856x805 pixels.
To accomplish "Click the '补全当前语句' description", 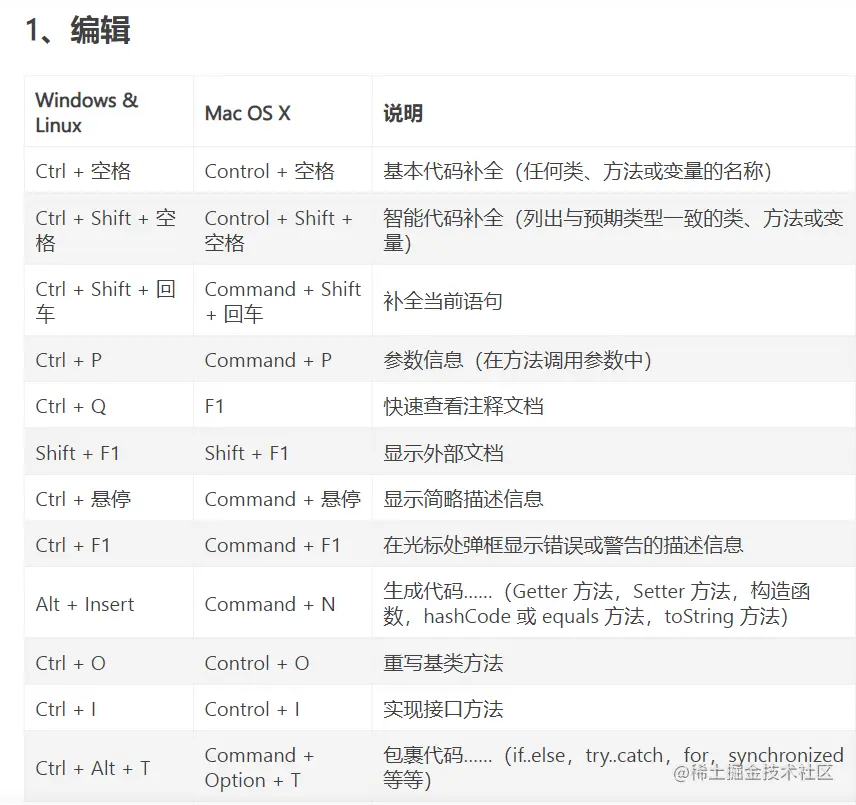I will tap(443, 301).
